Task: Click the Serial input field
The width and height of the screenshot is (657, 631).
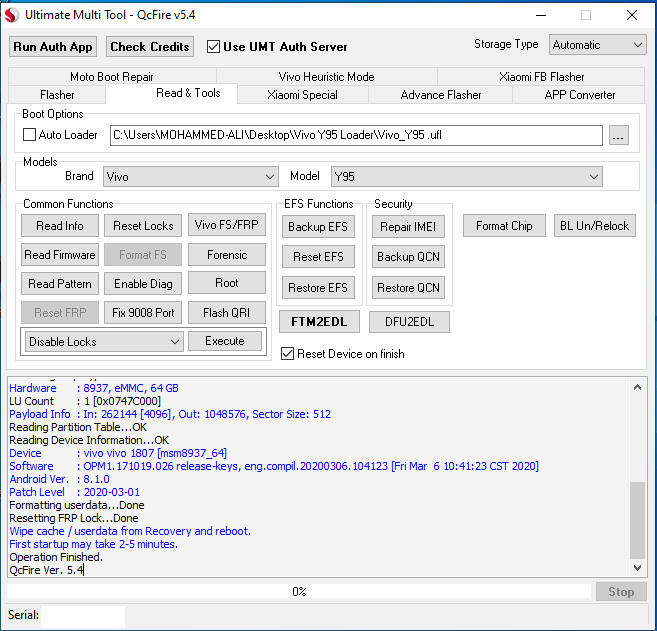Action: (83, 616)
